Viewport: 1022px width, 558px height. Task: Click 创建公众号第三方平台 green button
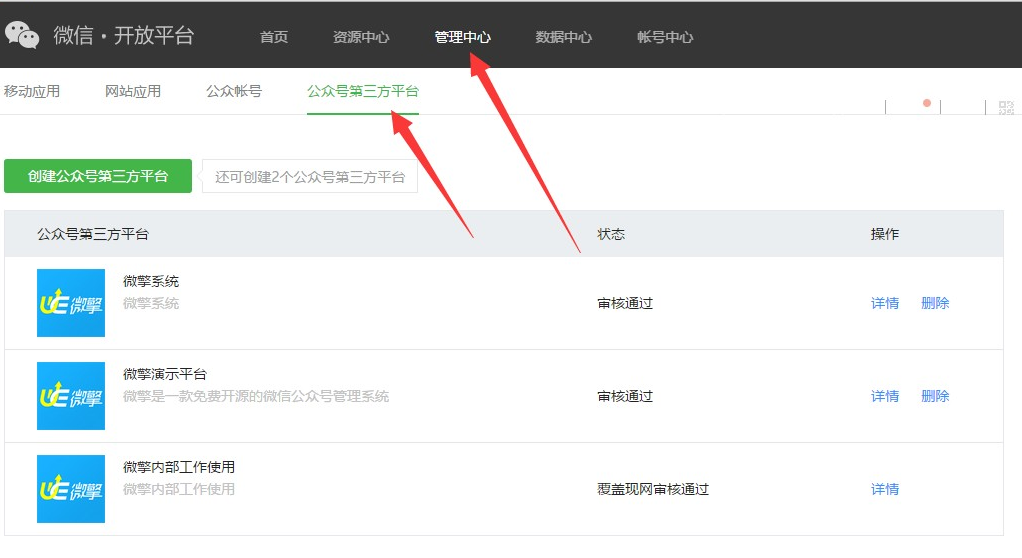coord(98,176)
